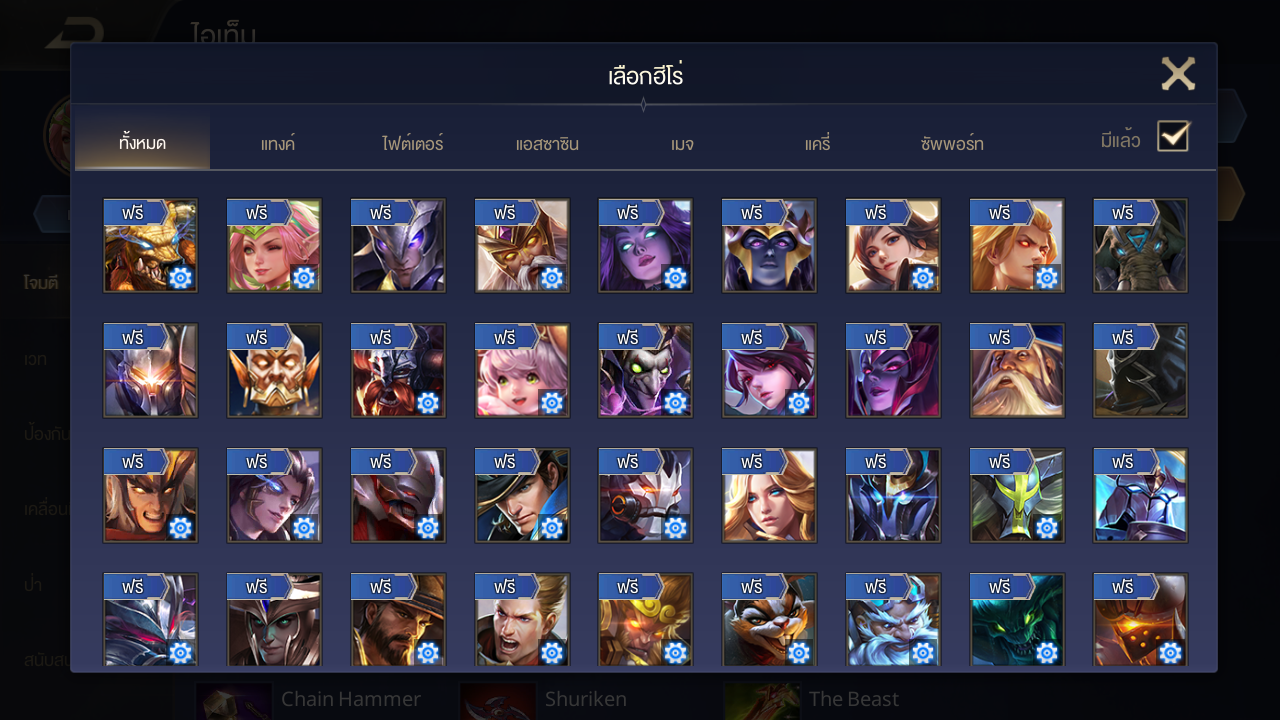This screenshot has width=1280, height=720.
Task: Select the plague-mask hero with green eyes
Action: [x=645, y=370]
